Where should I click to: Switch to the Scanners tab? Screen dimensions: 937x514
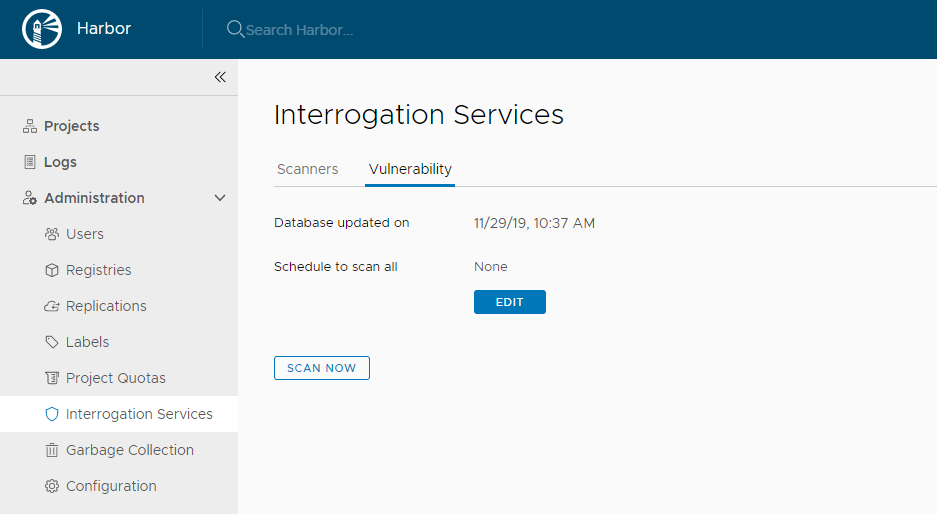307,169
